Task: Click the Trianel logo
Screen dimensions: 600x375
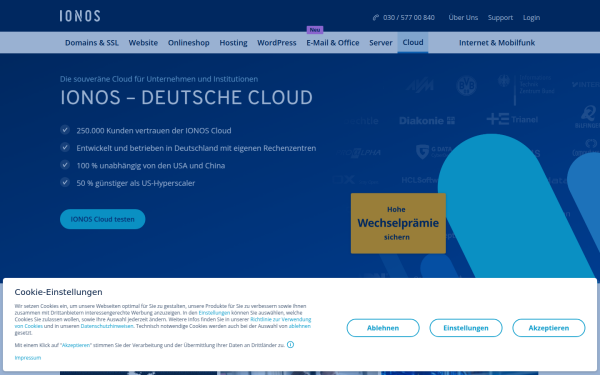Action: [512, 119]
